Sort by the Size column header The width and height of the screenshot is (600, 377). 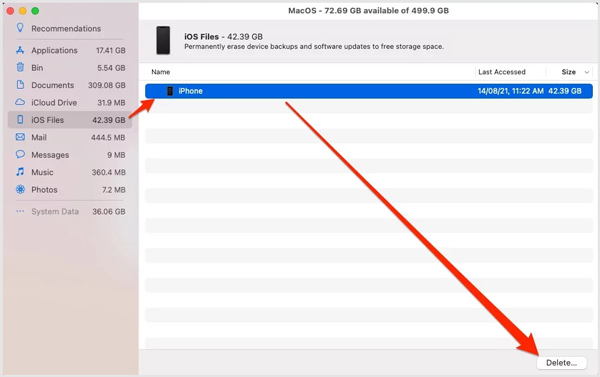click(x=568, y=72)
